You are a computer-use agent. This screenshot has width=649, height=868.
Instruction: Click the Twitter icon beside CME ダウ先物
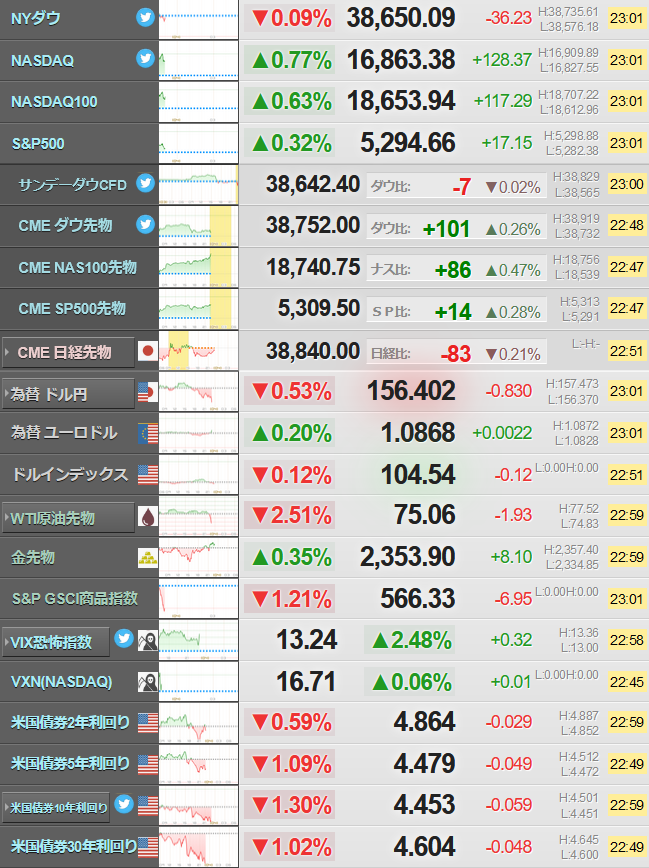145,224
